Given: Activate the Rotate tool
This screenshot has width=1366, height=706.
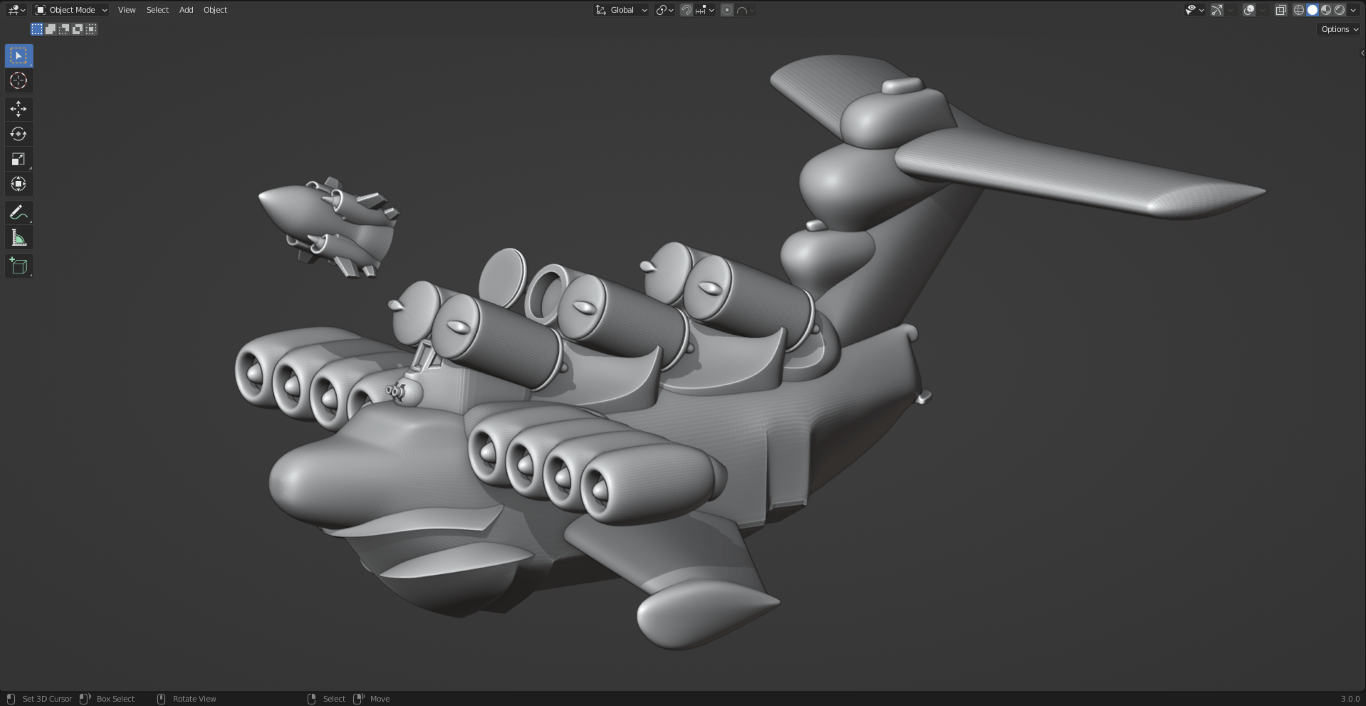Looking at the screenshot, I should pyautogui.click(x=18, y=134).
